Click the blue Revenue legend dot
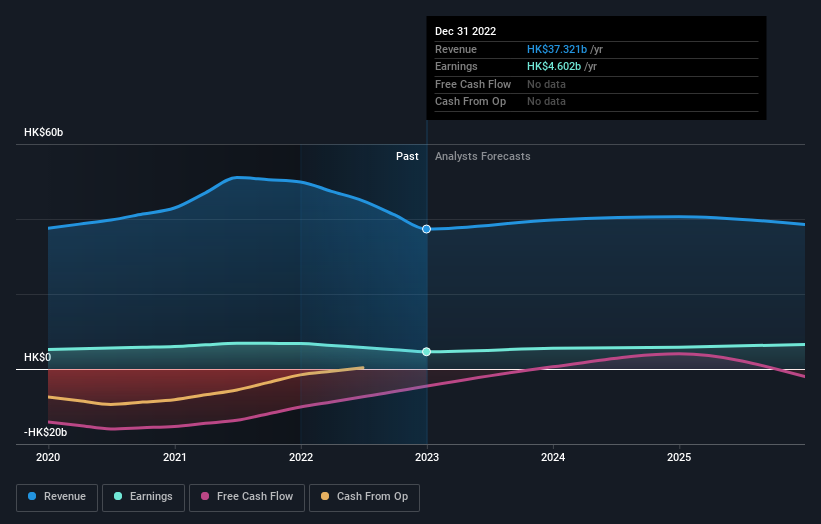 click(x=32, y=496)
